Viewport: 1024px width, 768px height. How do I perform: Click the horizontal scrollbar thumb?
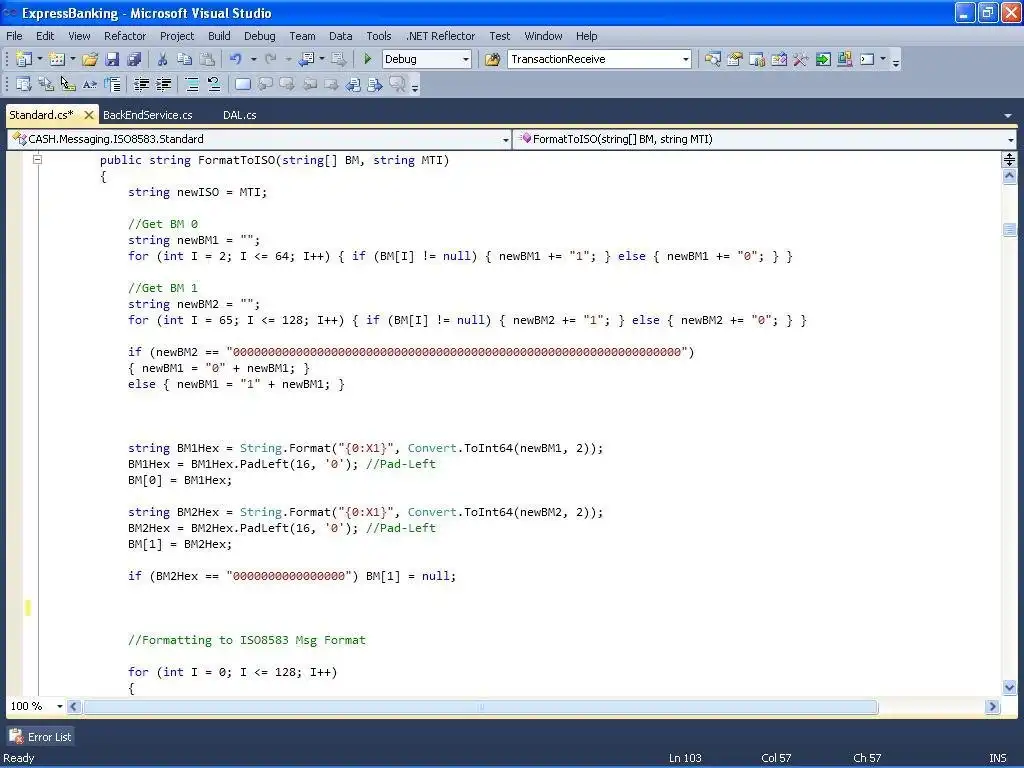(481, 707)
